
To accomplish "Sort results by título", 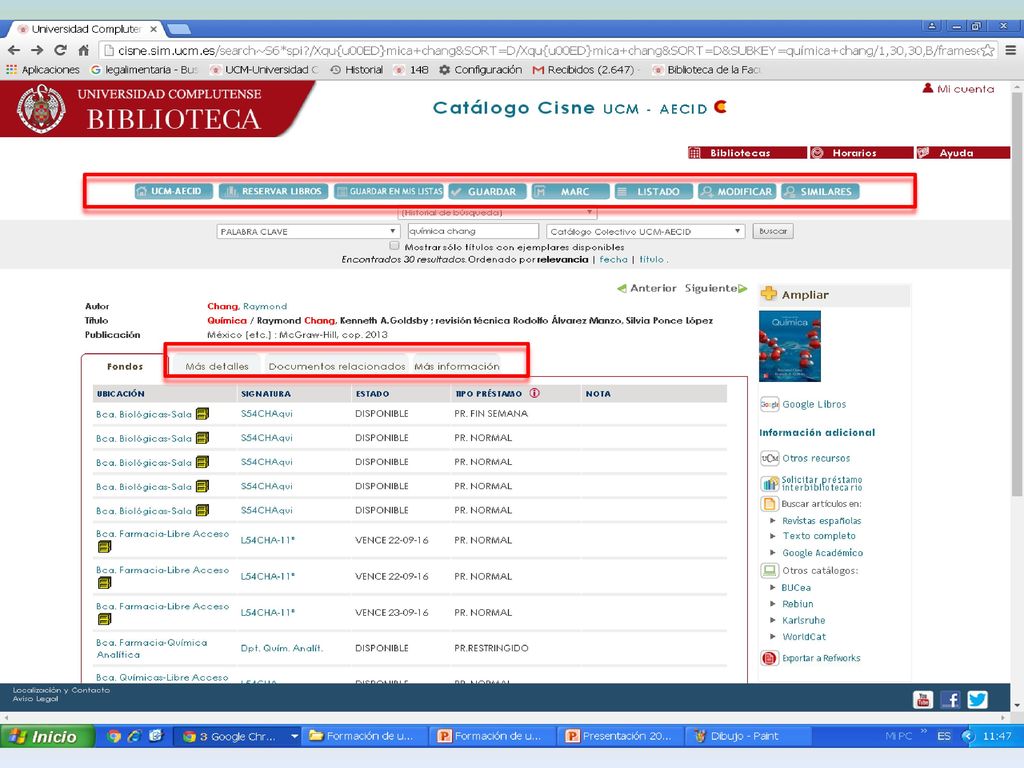I will pos(651,259).
